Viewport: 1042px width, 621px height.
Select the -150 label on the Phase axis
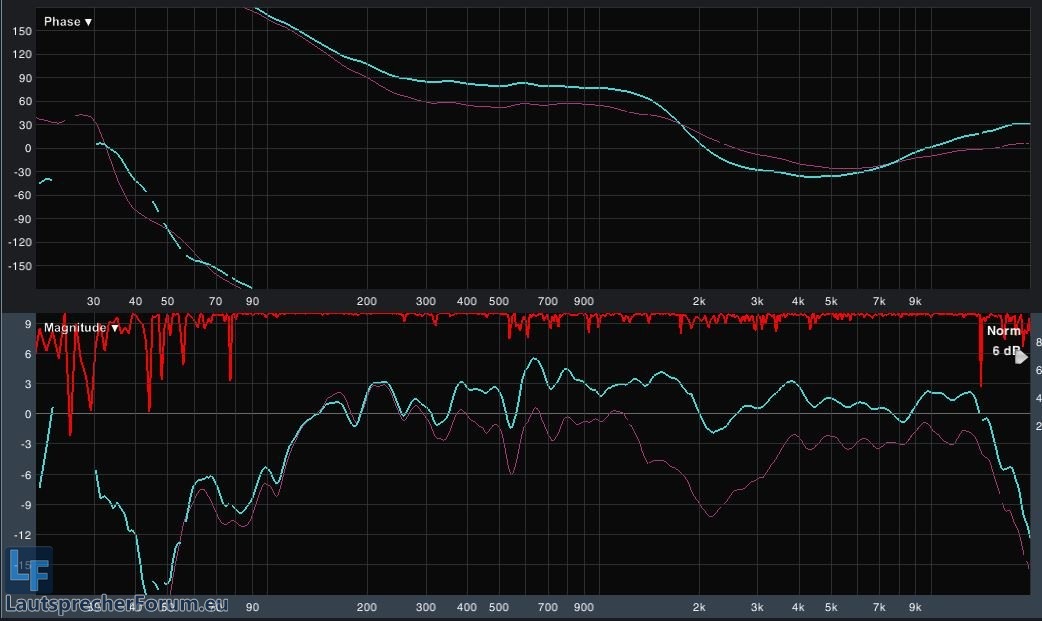(x=19, y=266)
